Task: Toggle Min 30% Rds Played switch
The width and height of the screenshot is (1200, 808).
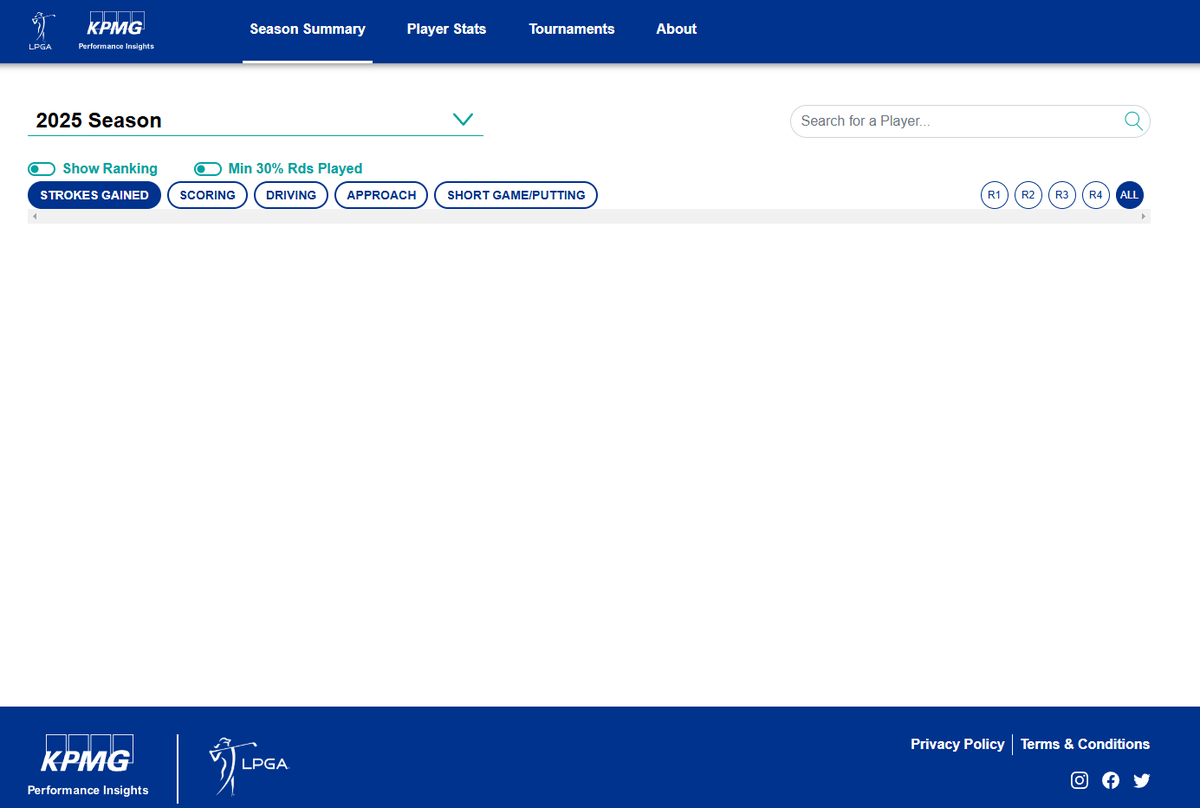Action: [x=207, y=169]
